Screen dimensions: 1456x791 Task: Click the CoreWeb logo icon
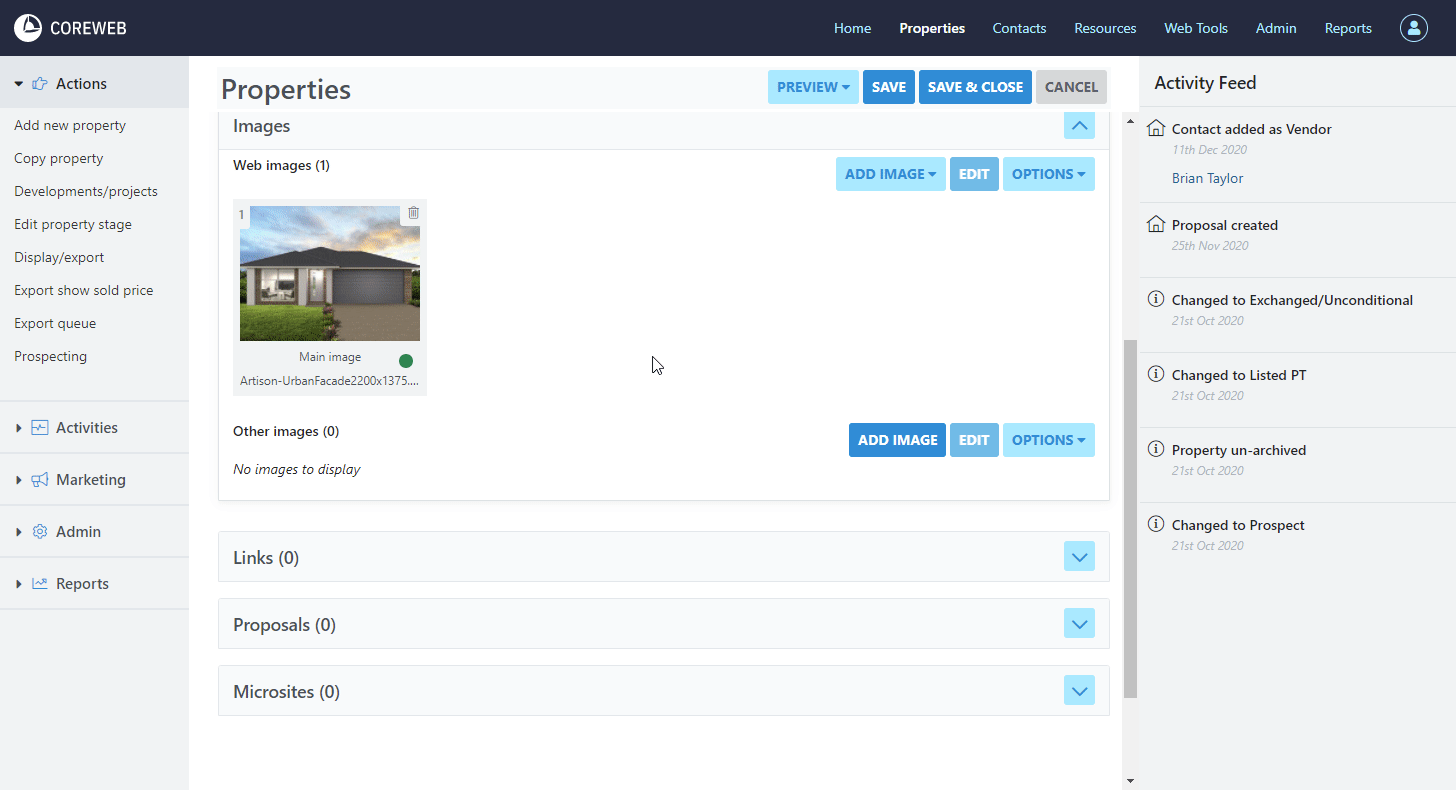[x=28, y=28]
